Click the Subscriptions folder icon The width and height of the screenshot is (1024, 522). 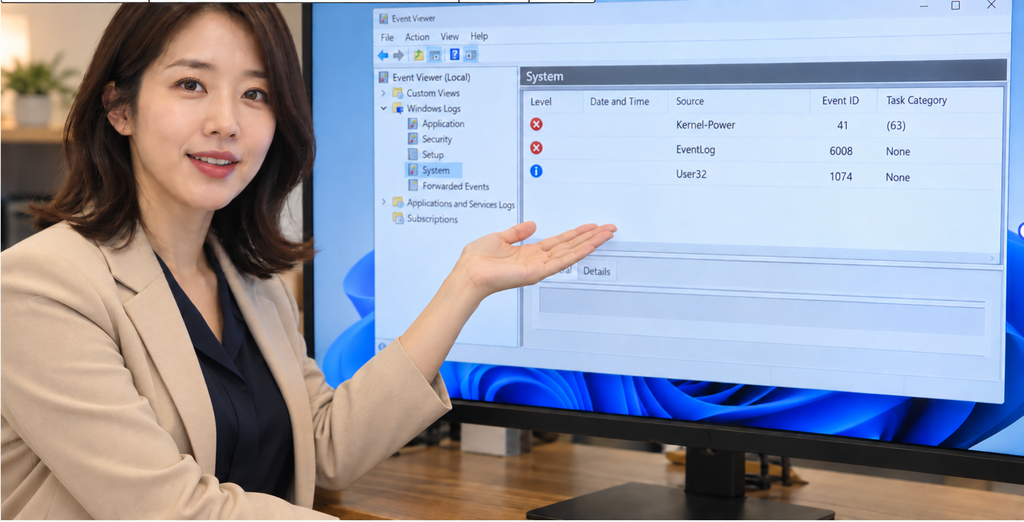398,218
